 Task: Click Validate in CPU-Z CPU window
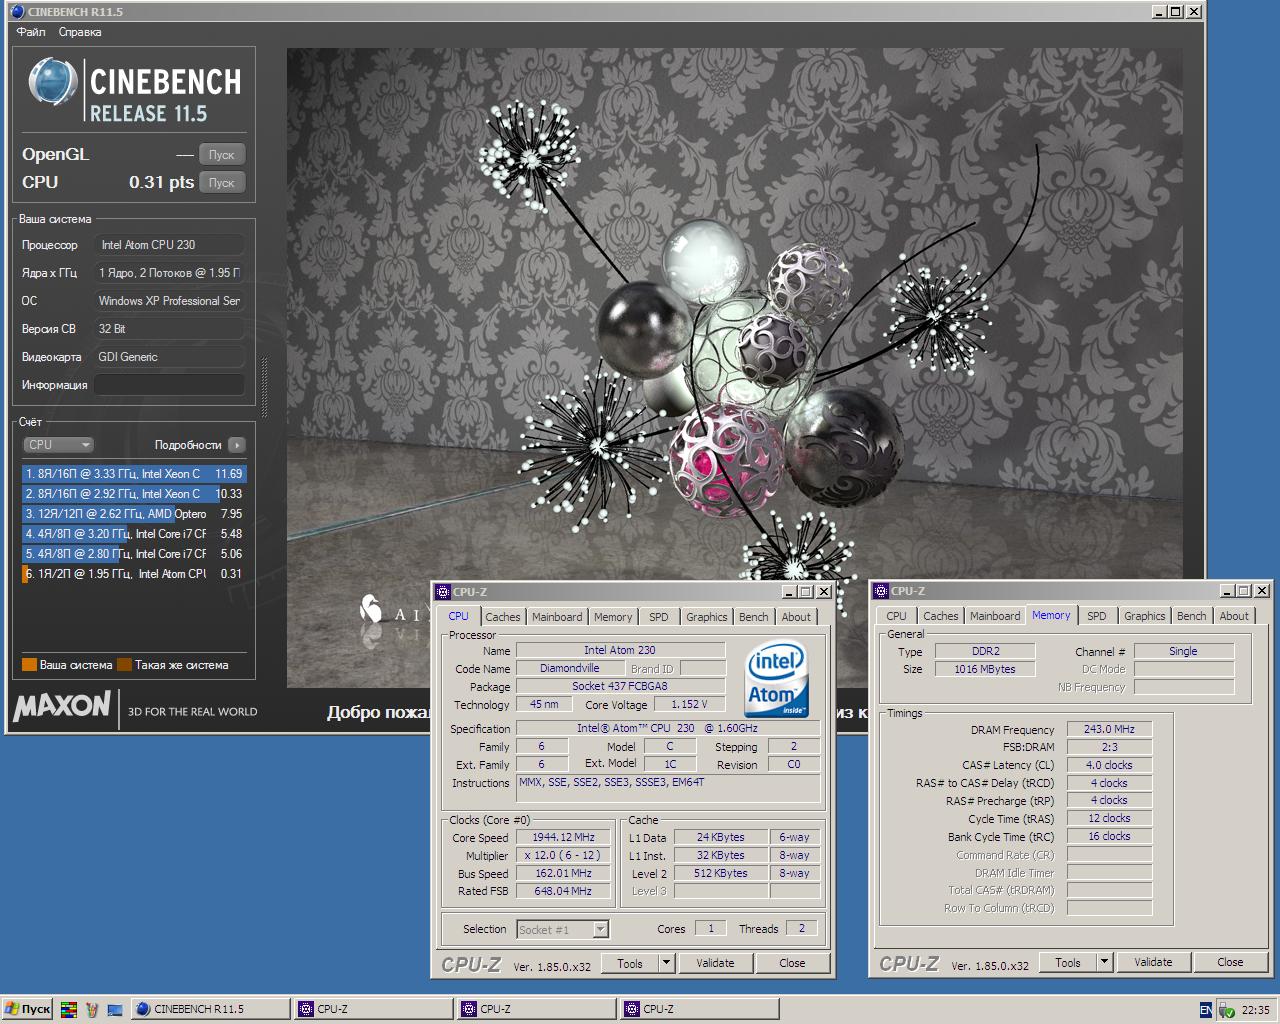click(715, 963)
